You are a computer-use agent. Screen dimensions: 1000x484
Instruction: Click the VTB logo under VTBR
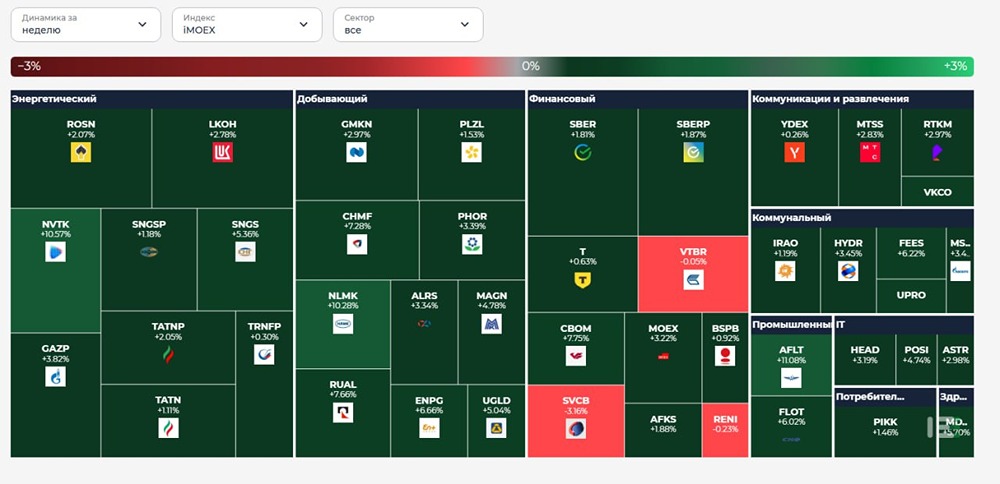pyautogui.click(x=693, y=280)
